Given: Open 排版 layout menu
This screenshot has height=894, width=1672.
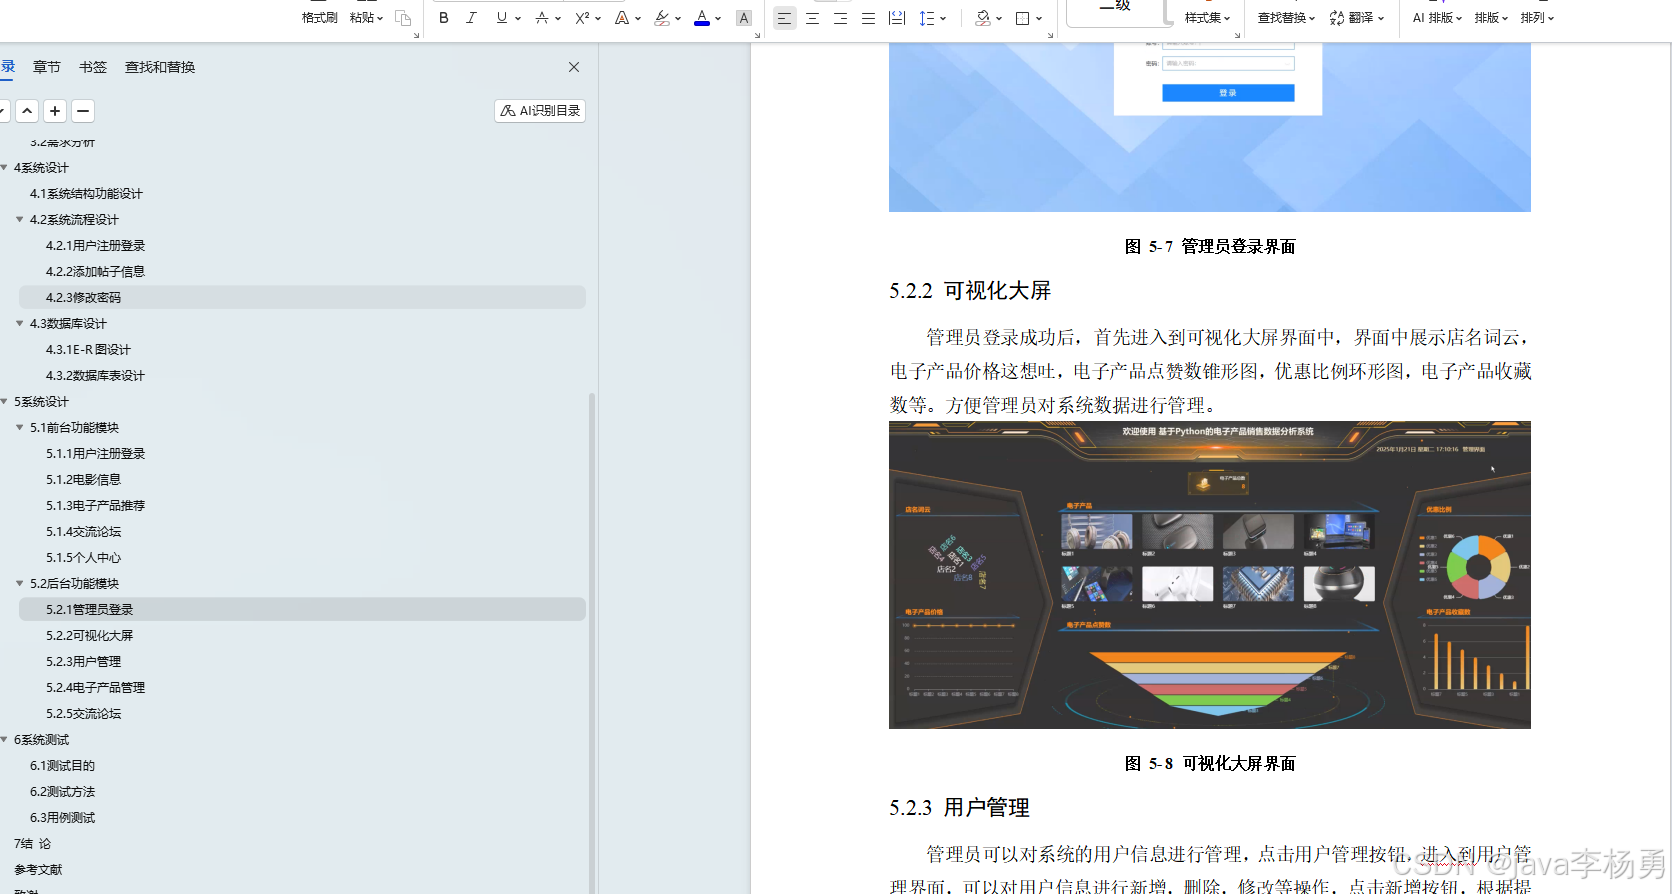Looking at the screenshot, I should (1491, 18).
